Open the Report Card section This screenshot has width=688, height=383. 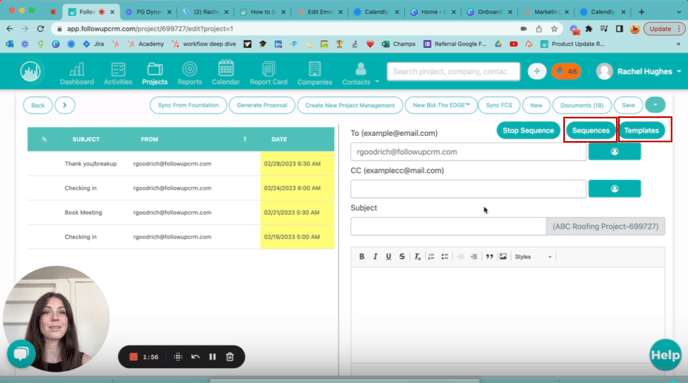tap(268, 73)
